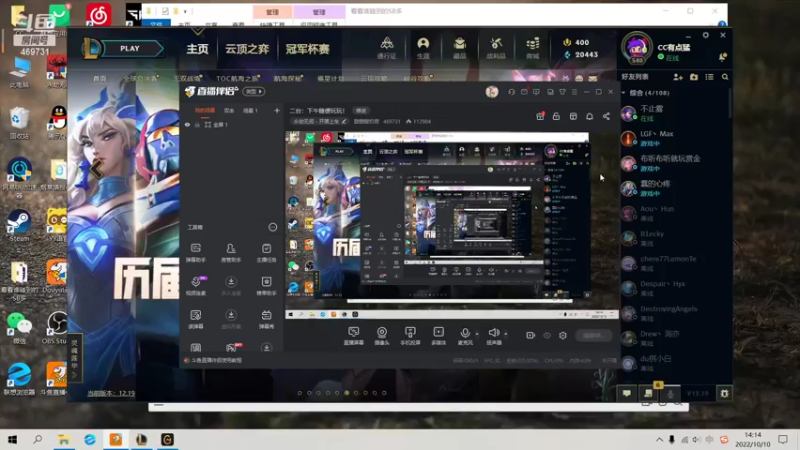This screenshot has width=800, height=450.
Task: Select the highlighted banner carousel dot
Action: pyautogui.click(x=347, y=393)
